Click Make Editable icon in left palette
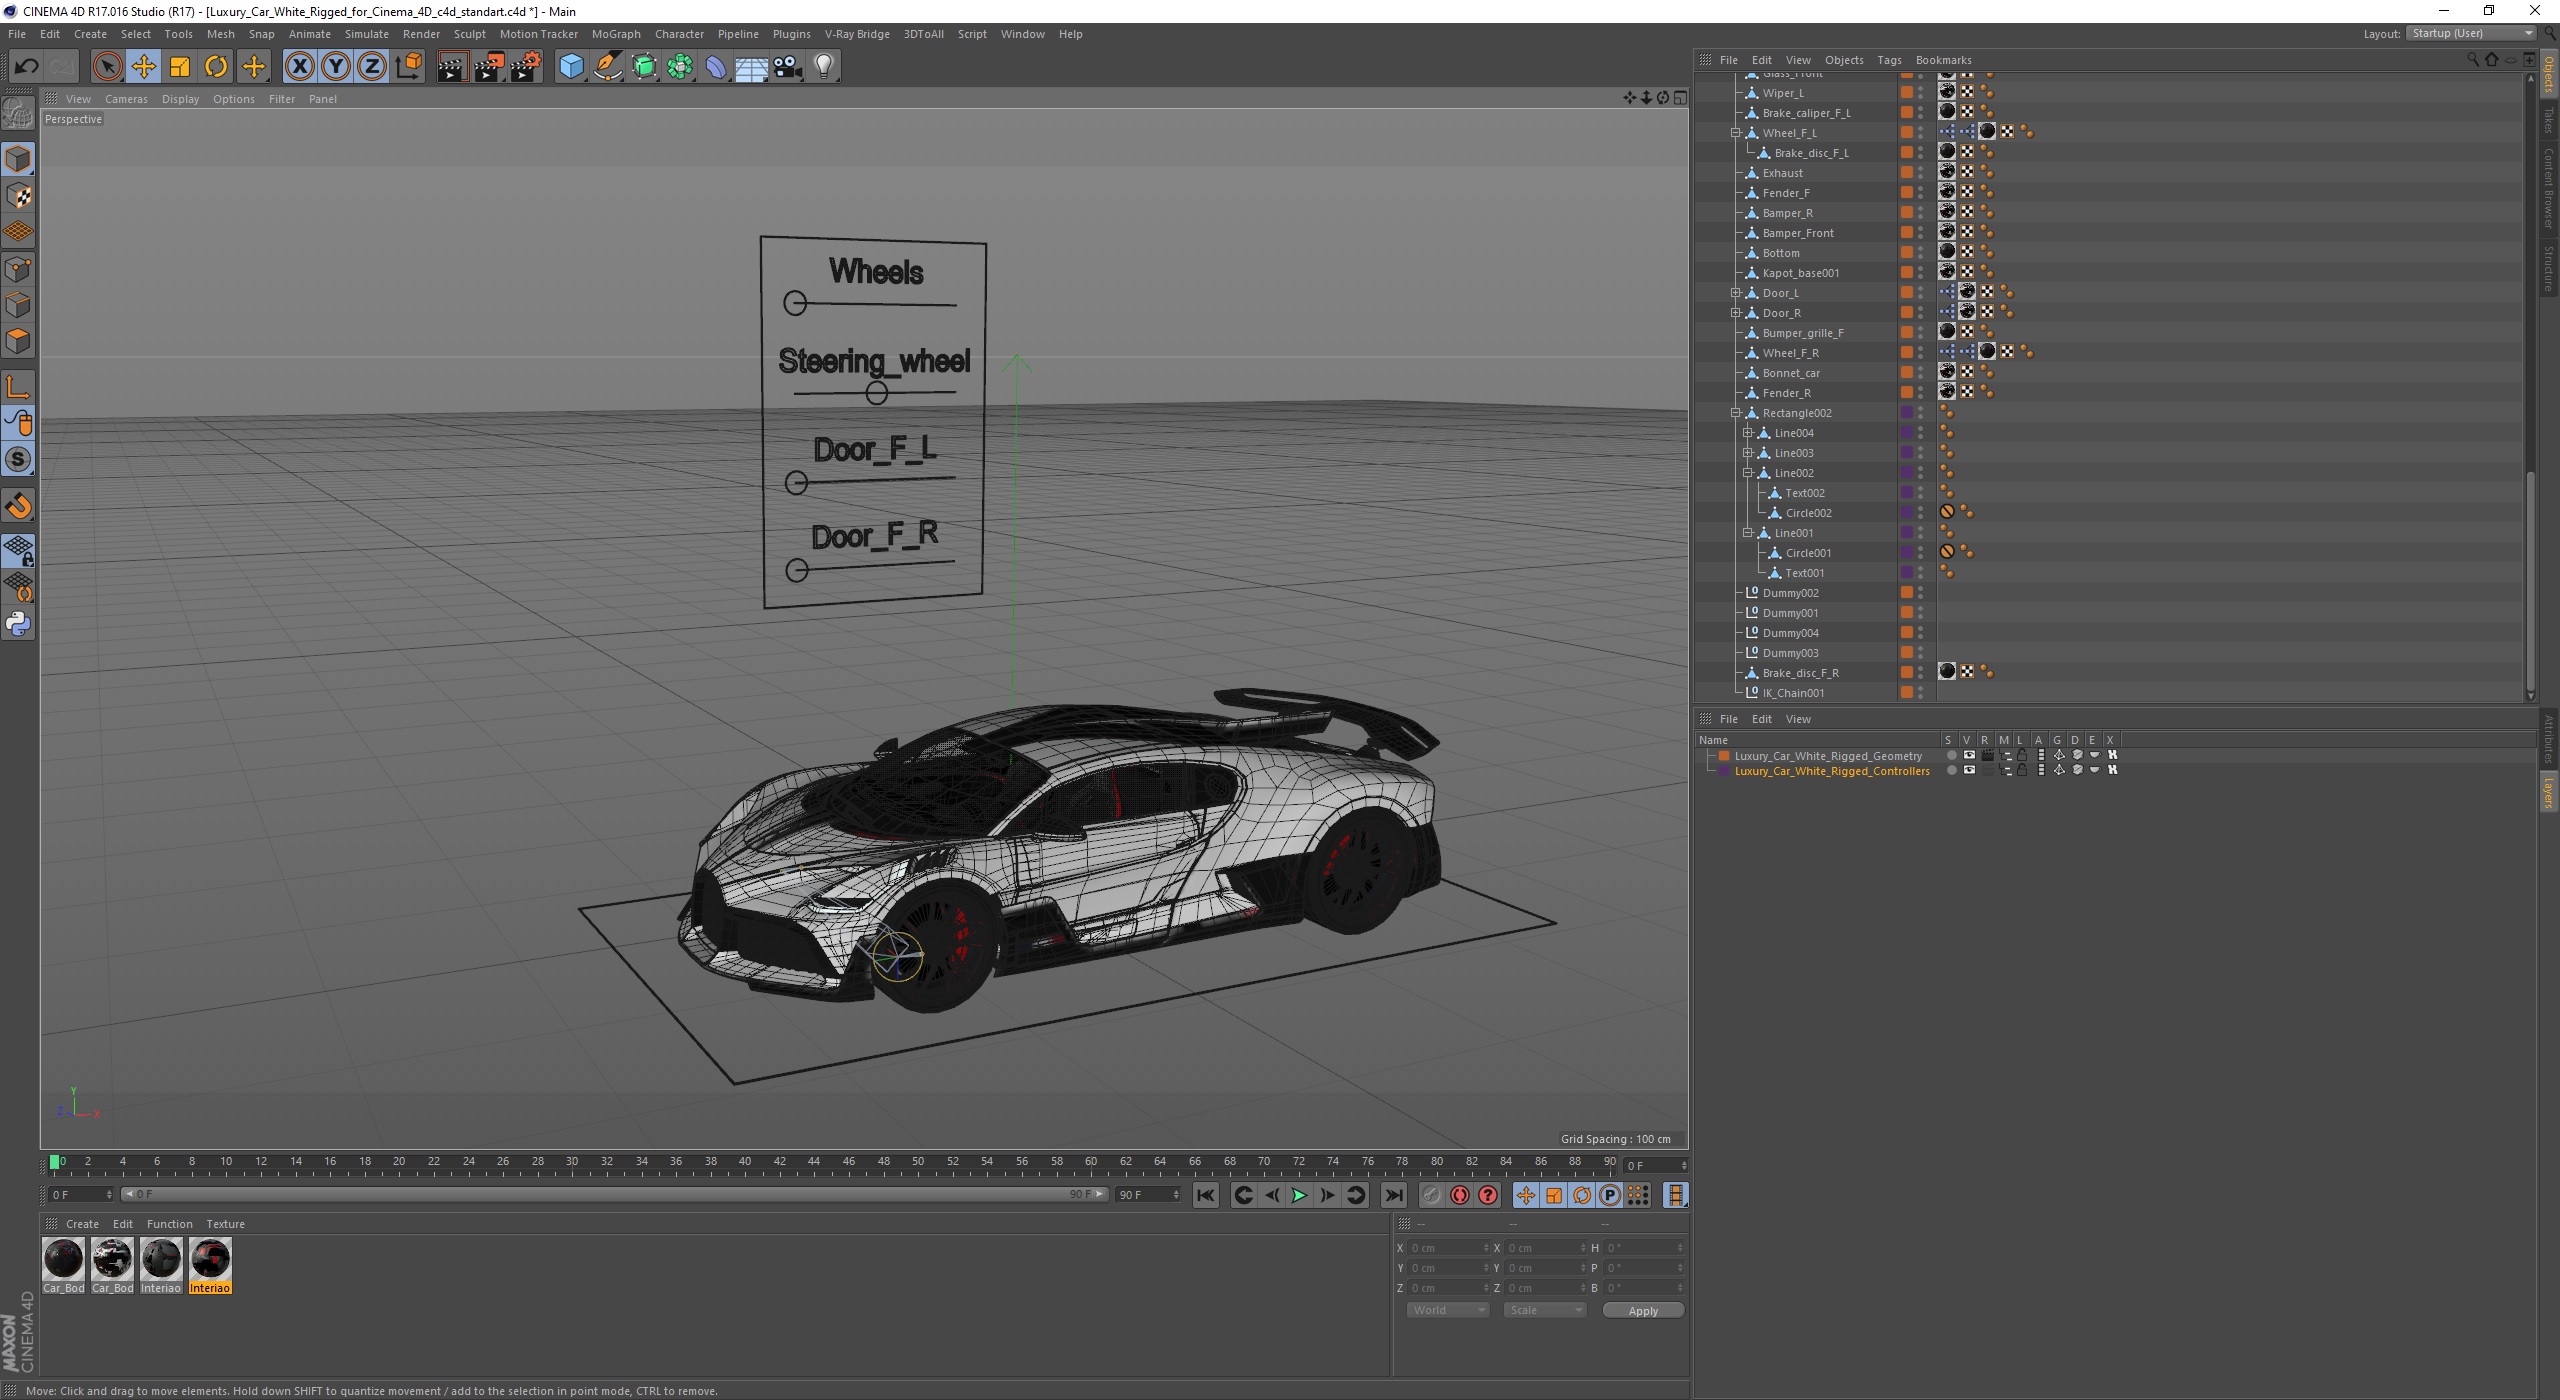Screen dimensions: 2560x1400 click(18, 114)
